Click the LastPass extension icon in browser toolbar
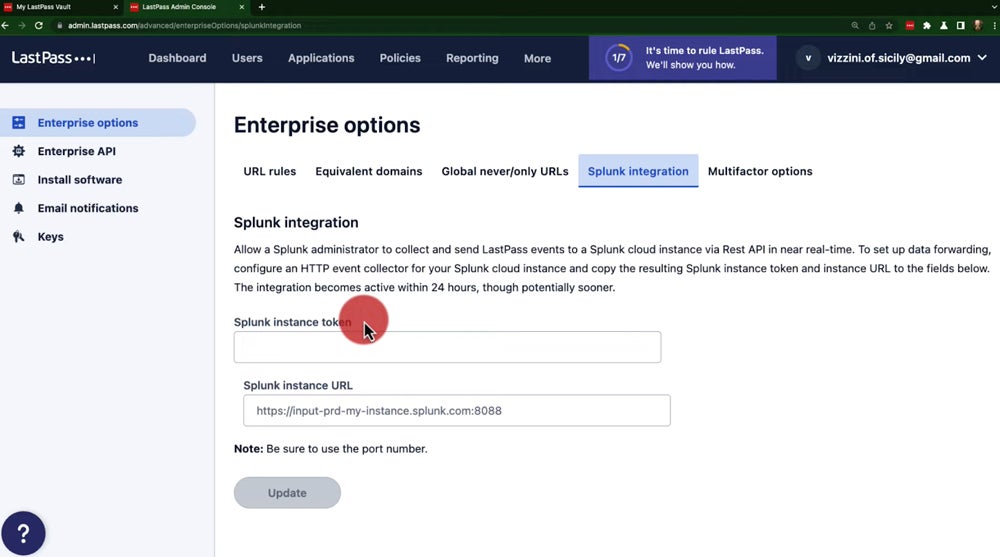1000x557 pixels. coord(910,25)
